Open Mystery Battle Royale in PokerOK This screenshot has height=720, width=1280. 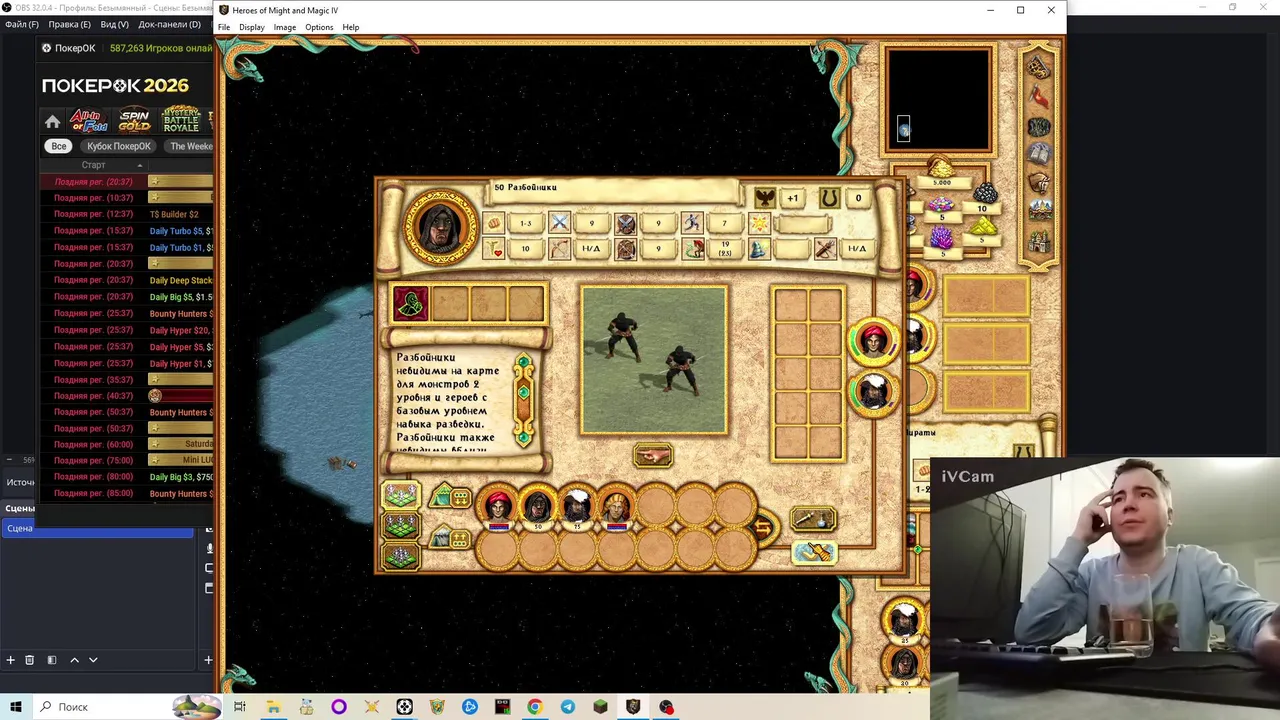(181, 120)
